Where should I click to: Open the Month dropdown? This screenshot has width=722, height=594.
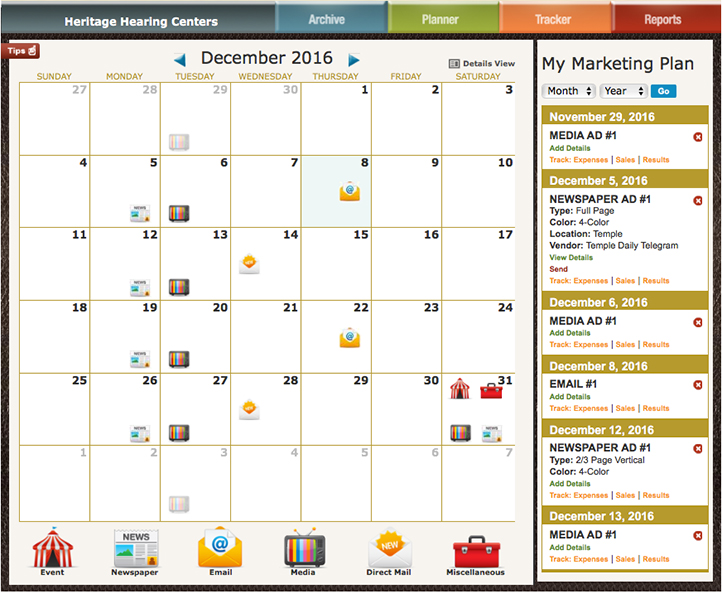click(569, 91)
